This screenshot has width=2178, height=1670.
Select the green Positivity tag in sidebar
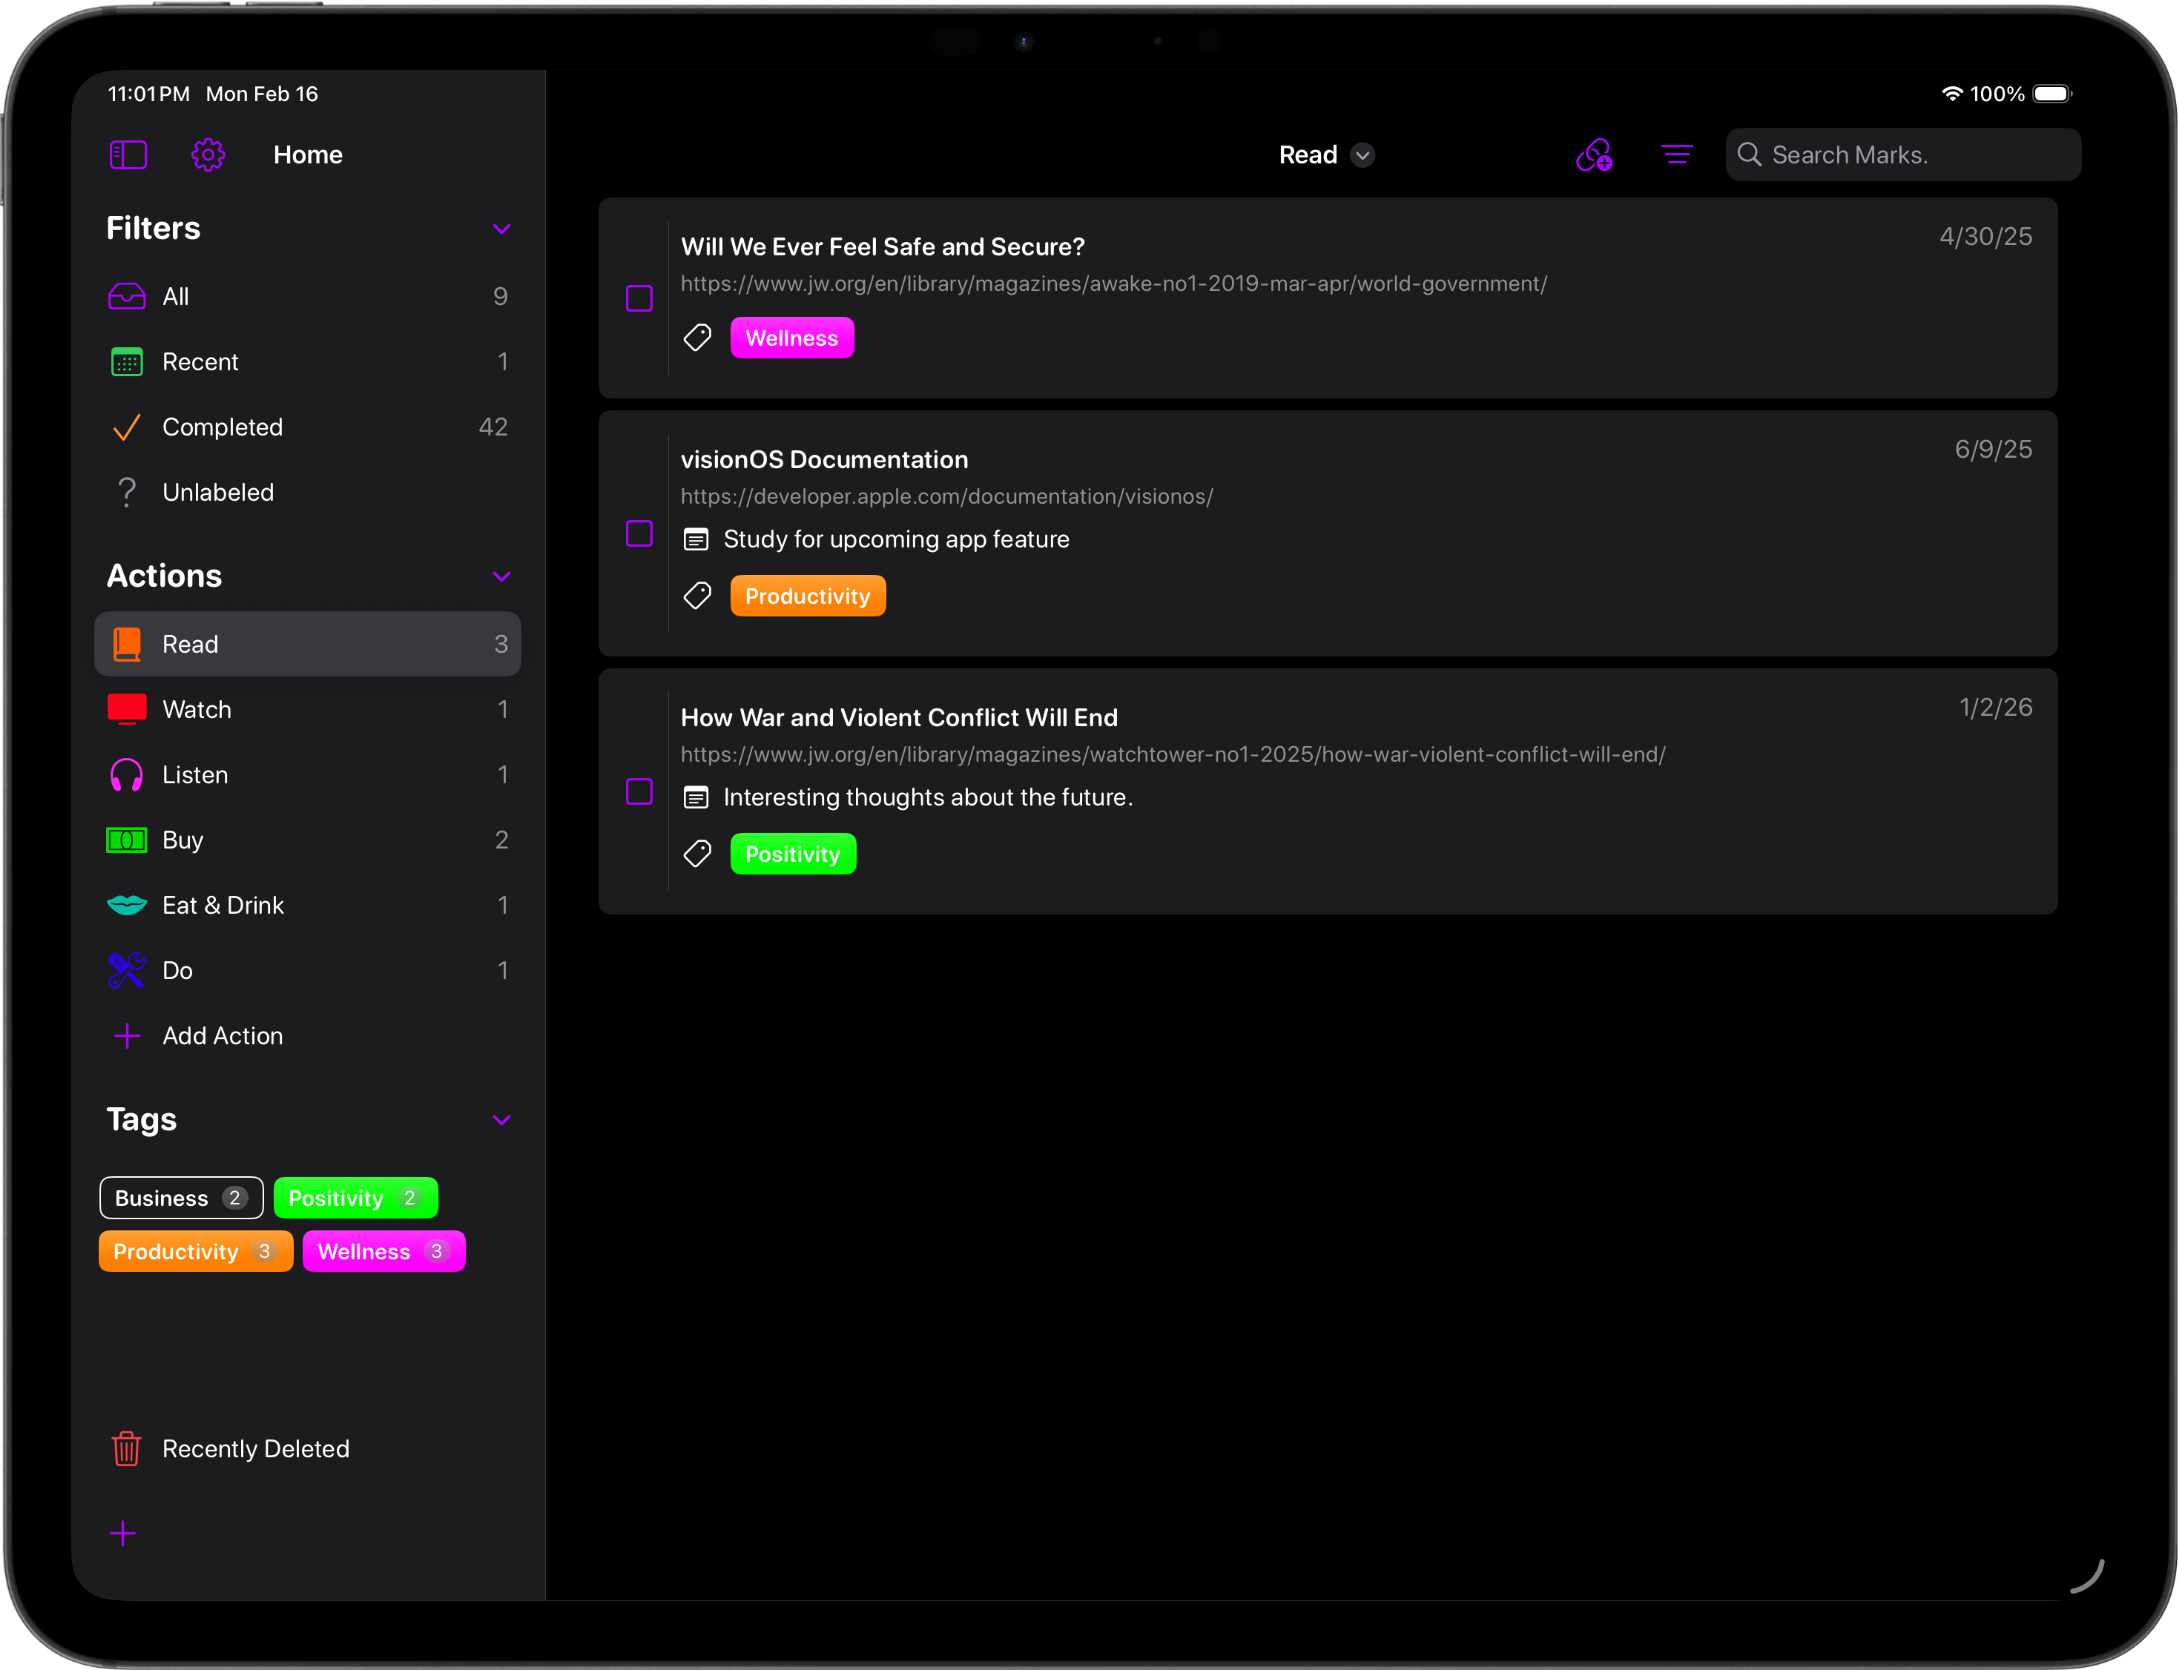(355, 1198)
